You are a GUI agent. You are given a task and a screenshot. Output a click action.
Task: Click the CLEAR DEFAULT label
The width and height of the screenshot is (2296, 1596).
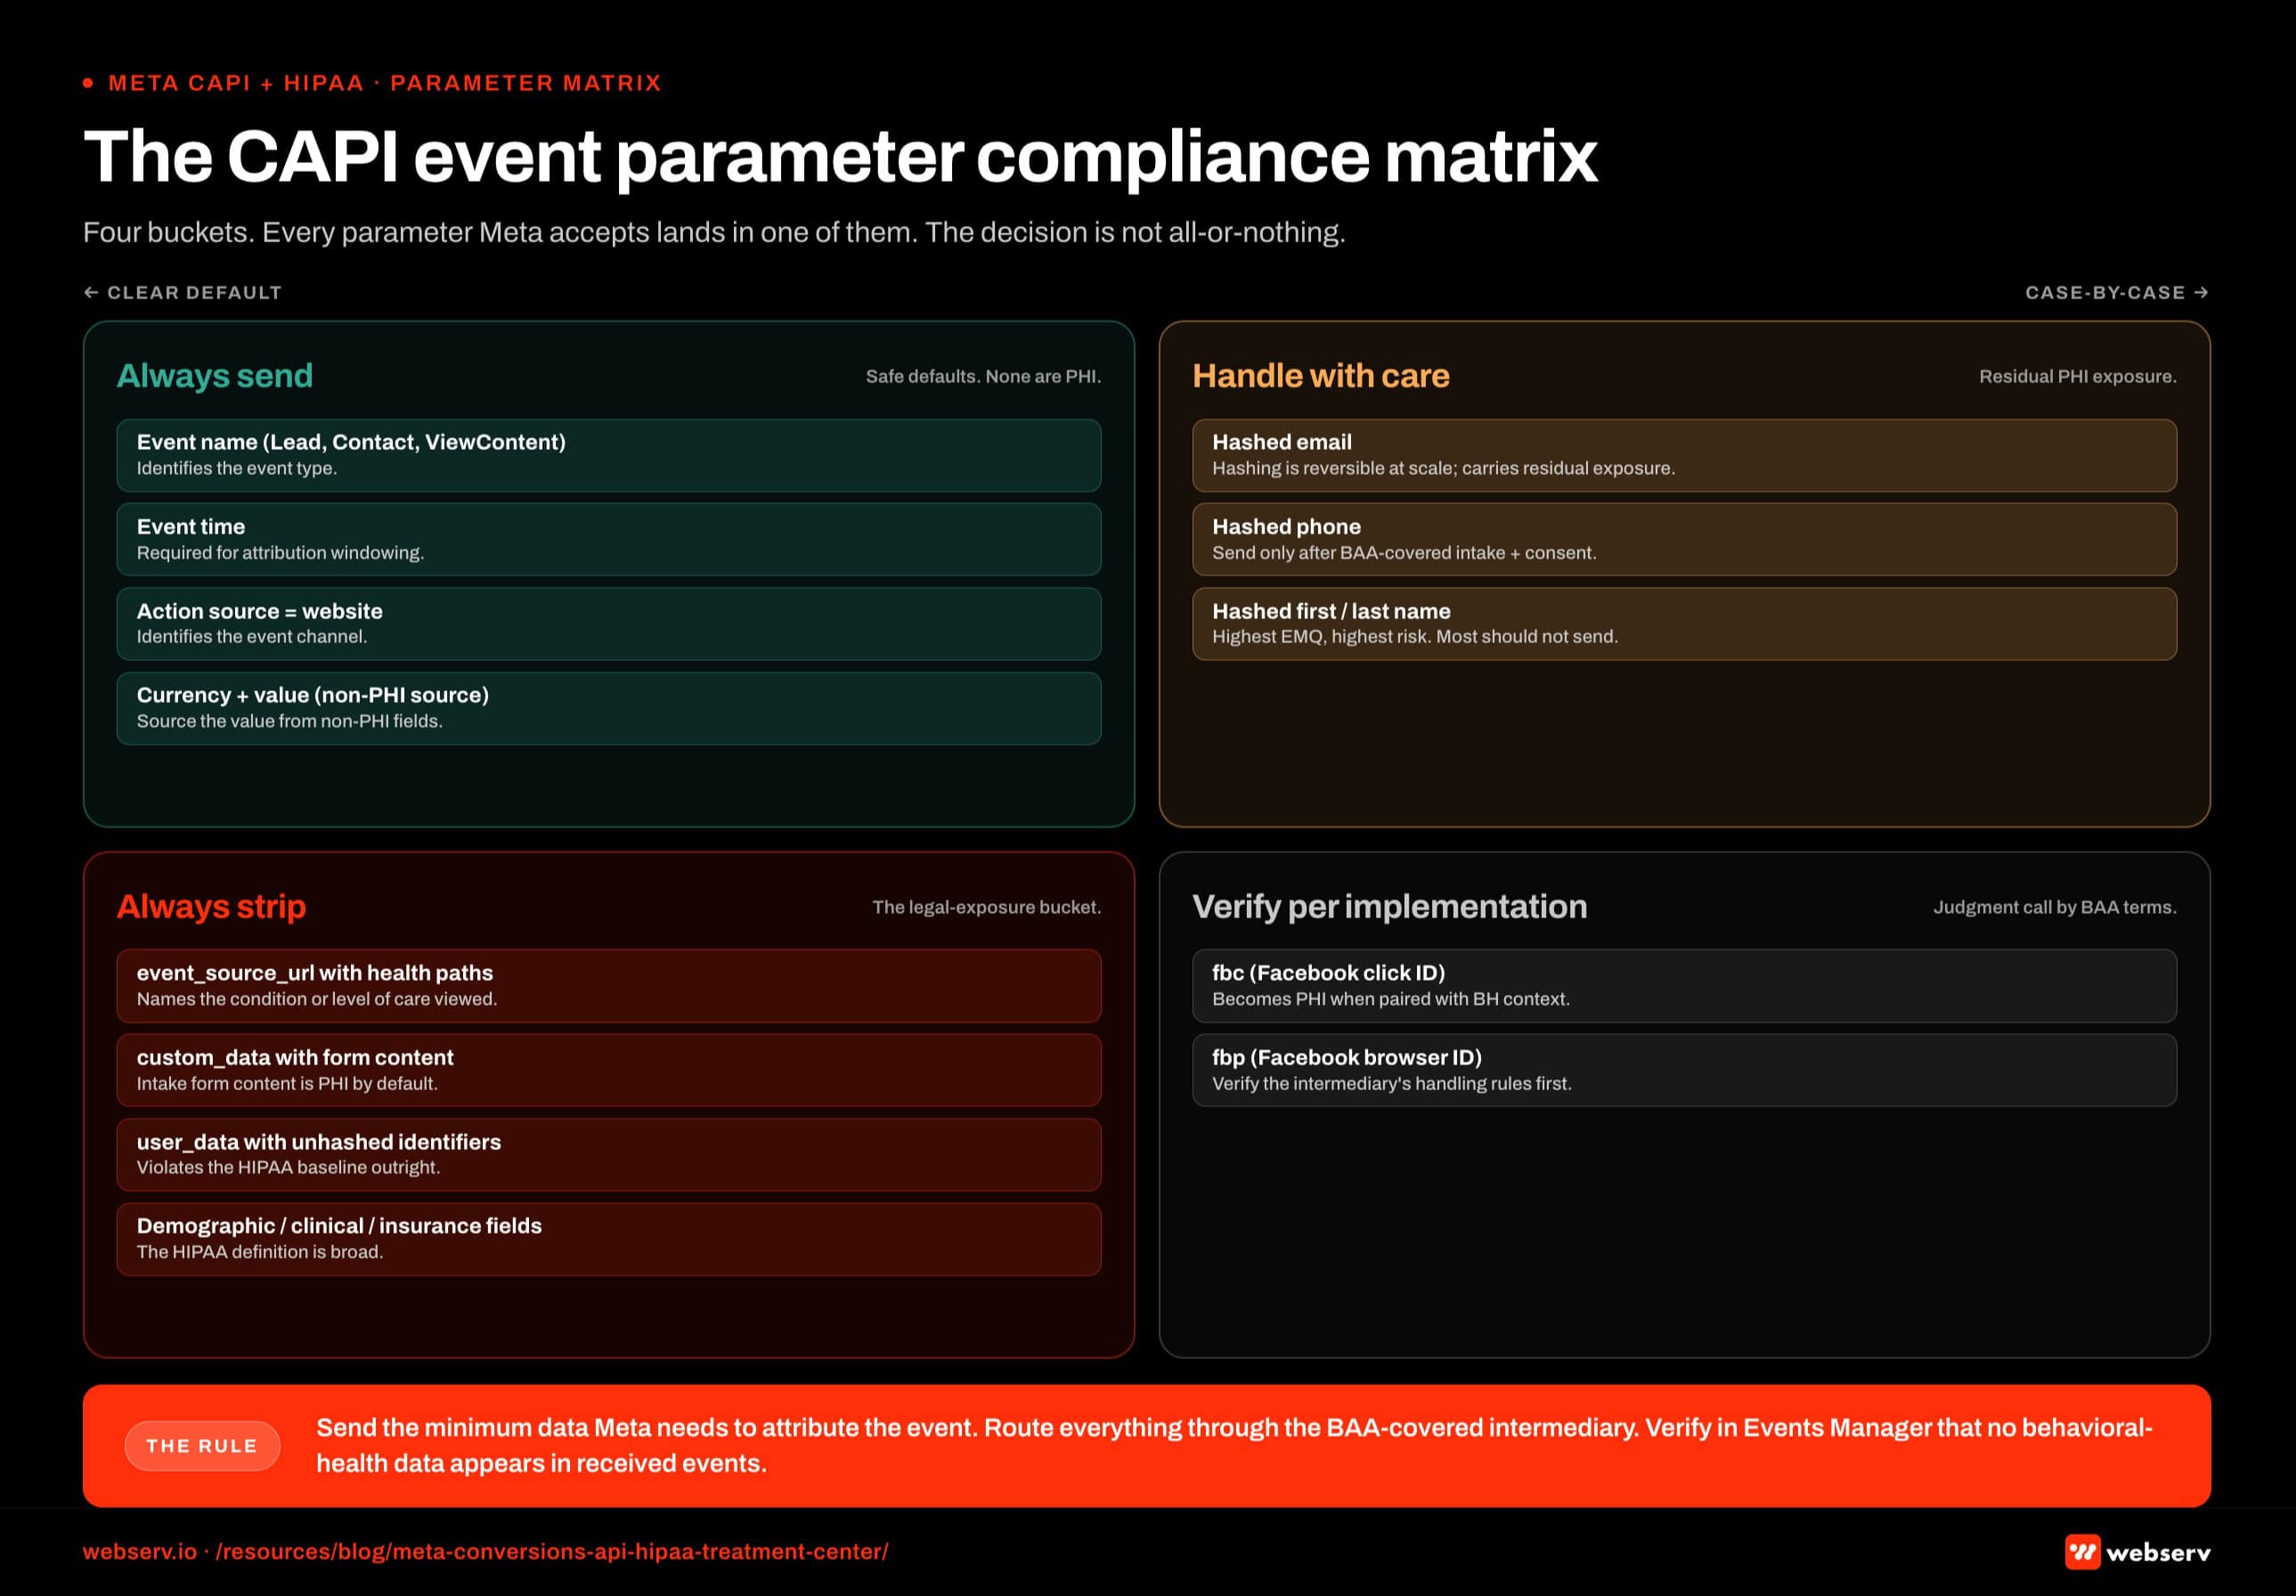click(x=195, y=292)
